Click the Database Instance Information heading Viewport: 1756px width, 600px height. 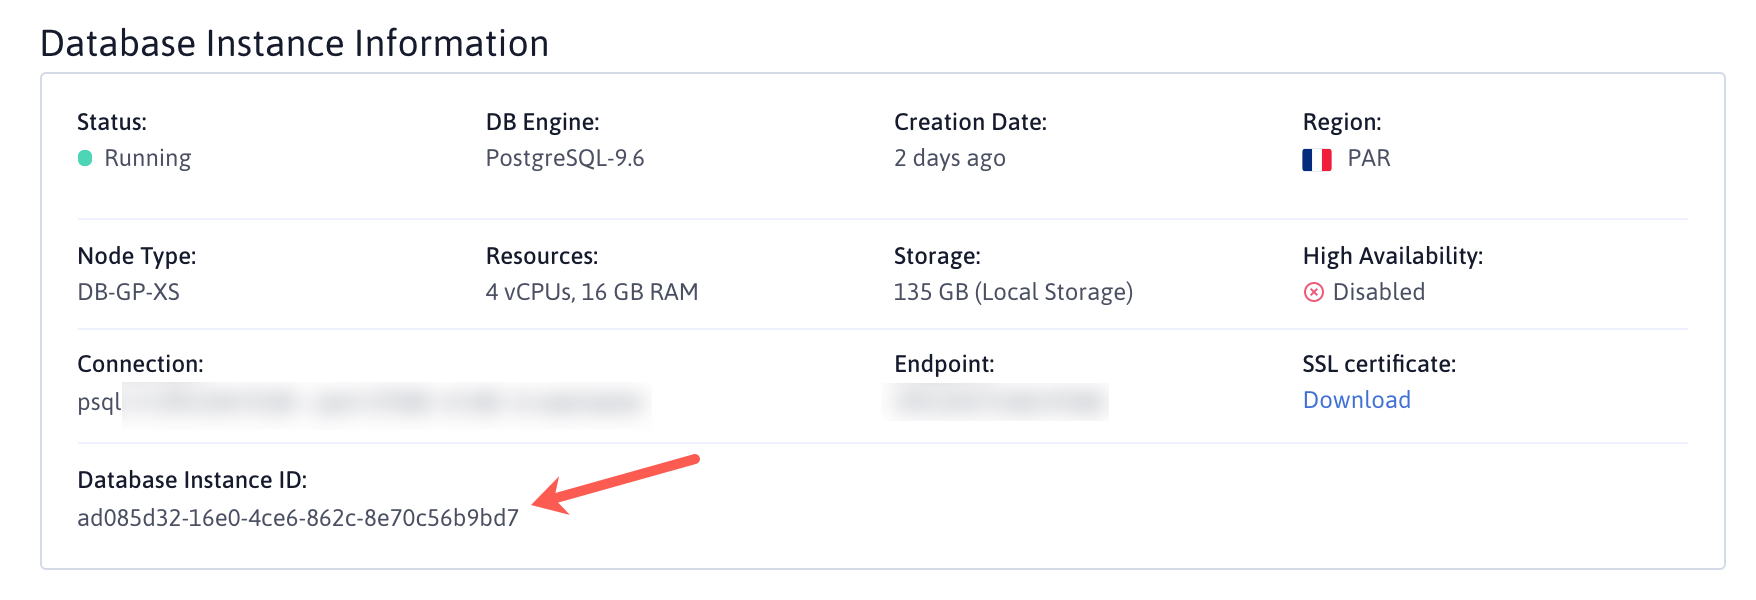(x=294, y=44)
